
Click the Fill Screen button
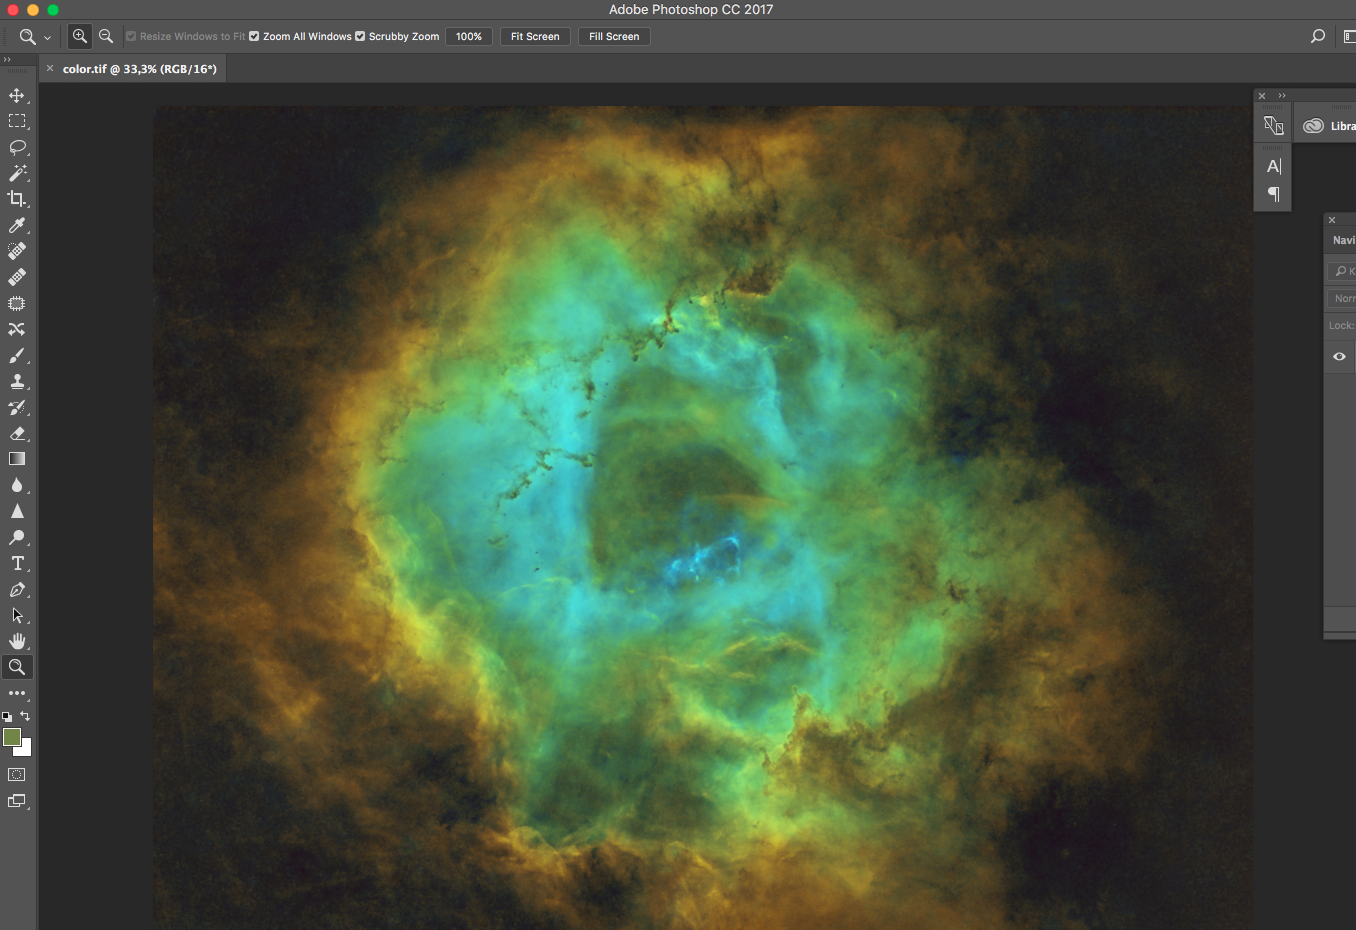pos(614,36)
